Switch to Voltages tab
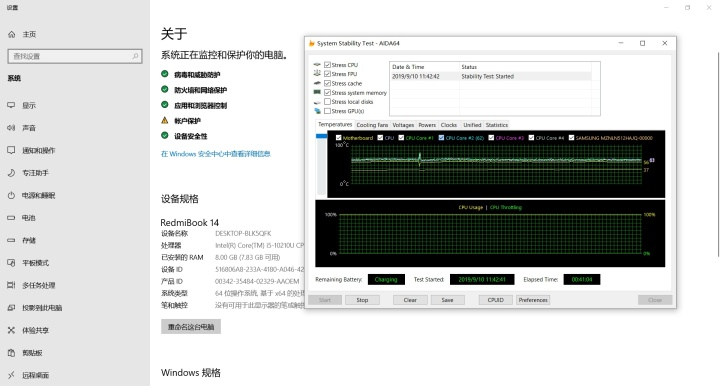 click(x=403, y=125)
